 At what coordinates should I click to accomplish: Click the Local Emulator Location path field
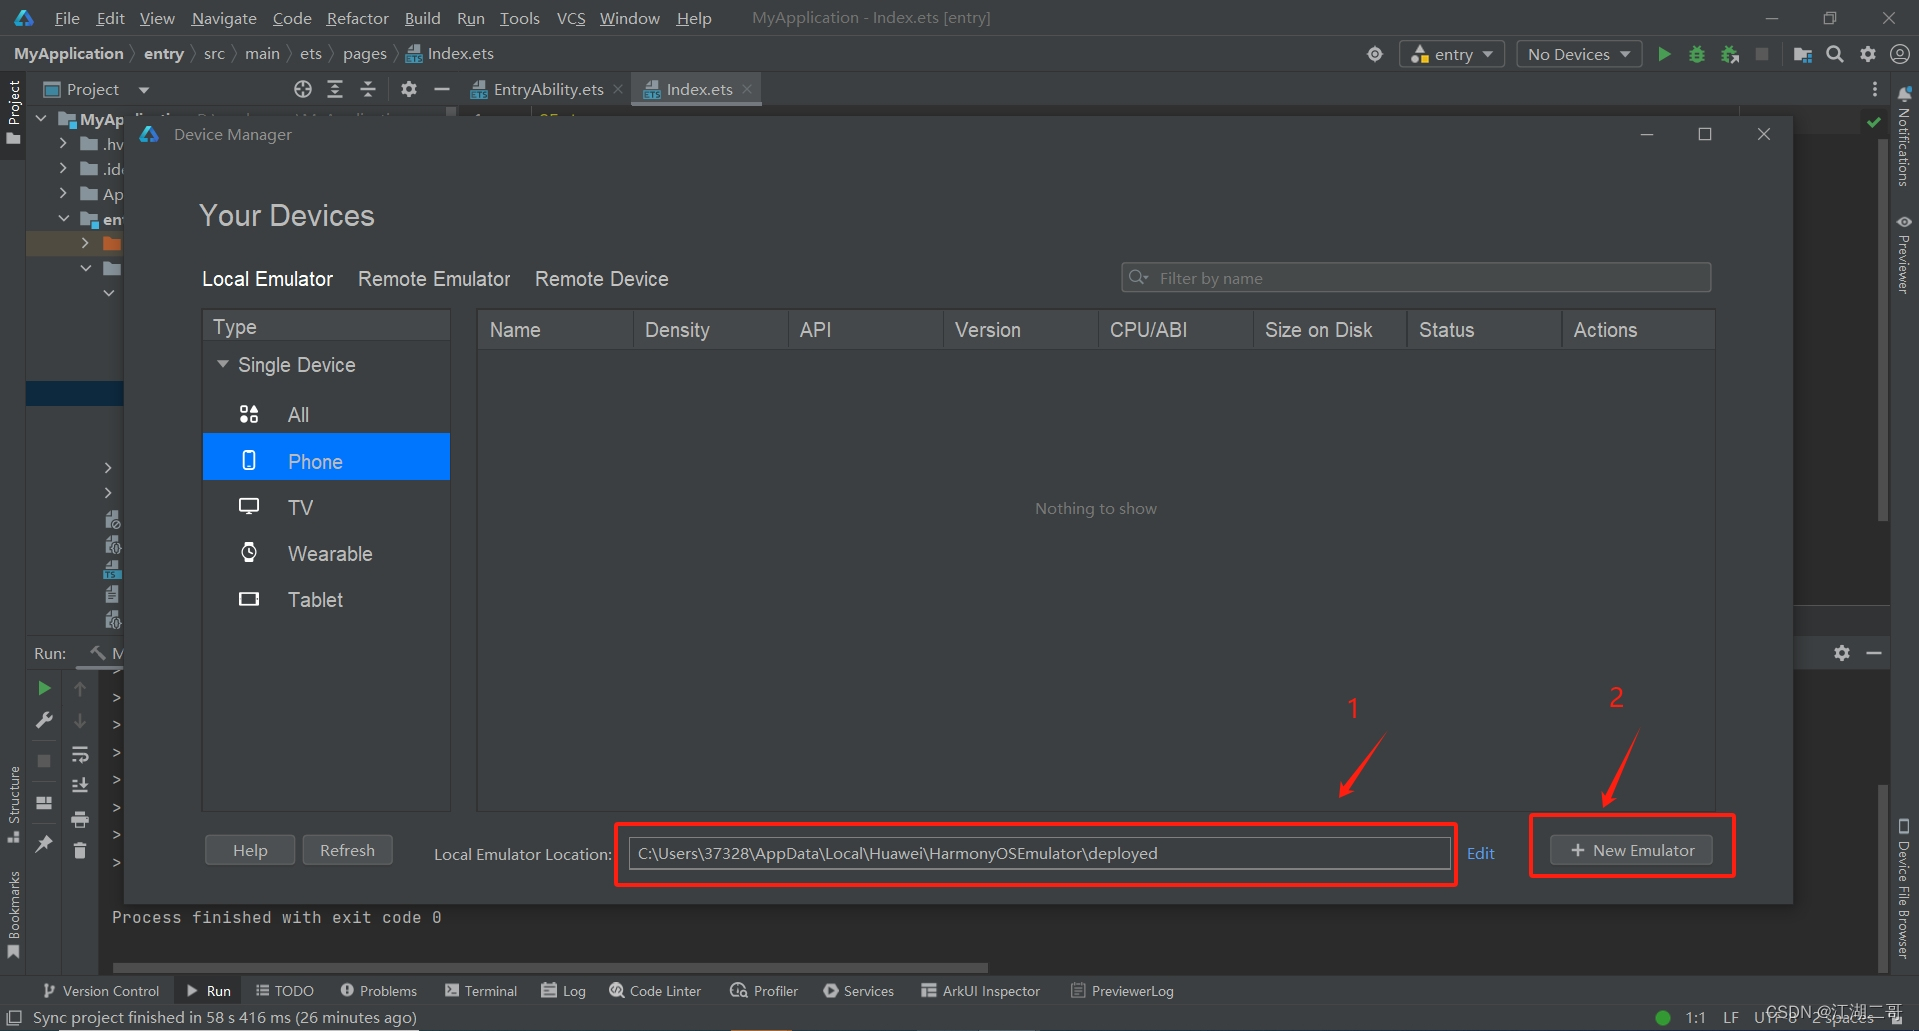[1039, 853]
